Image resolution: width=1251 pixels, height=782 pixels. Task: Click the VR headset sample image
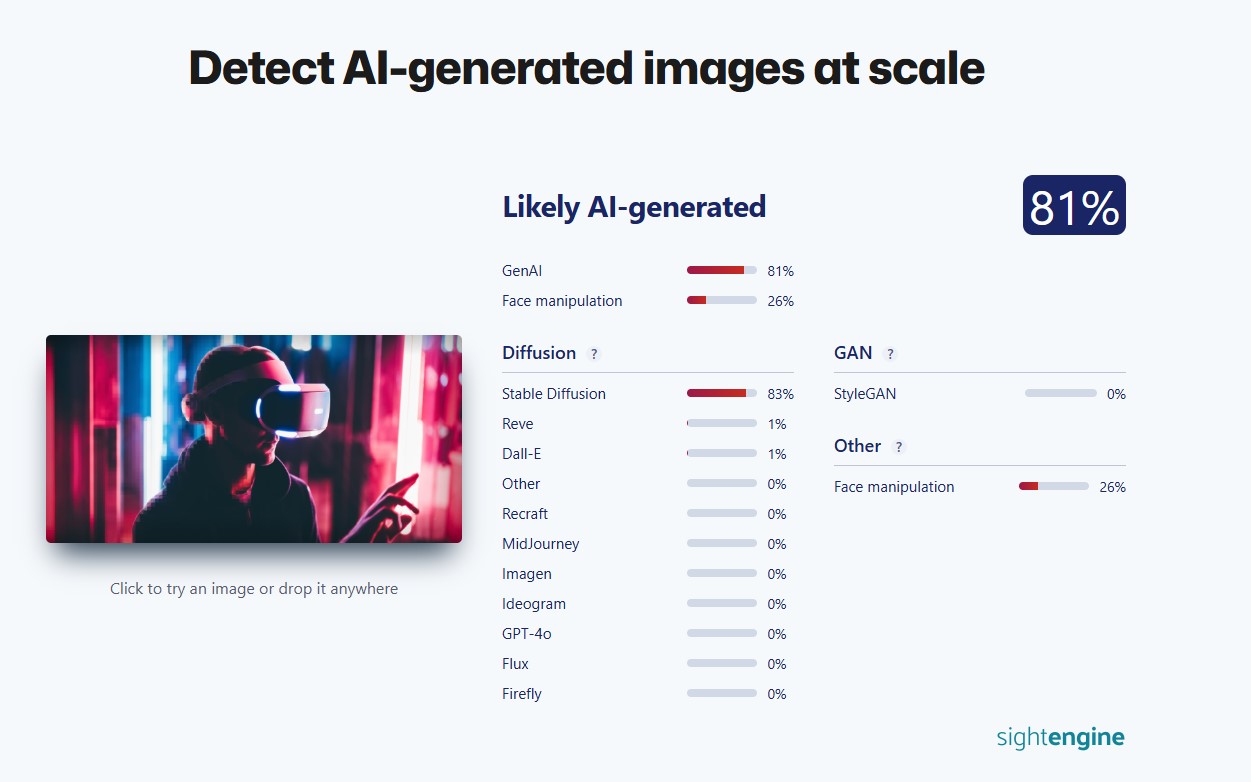point(254,439)
